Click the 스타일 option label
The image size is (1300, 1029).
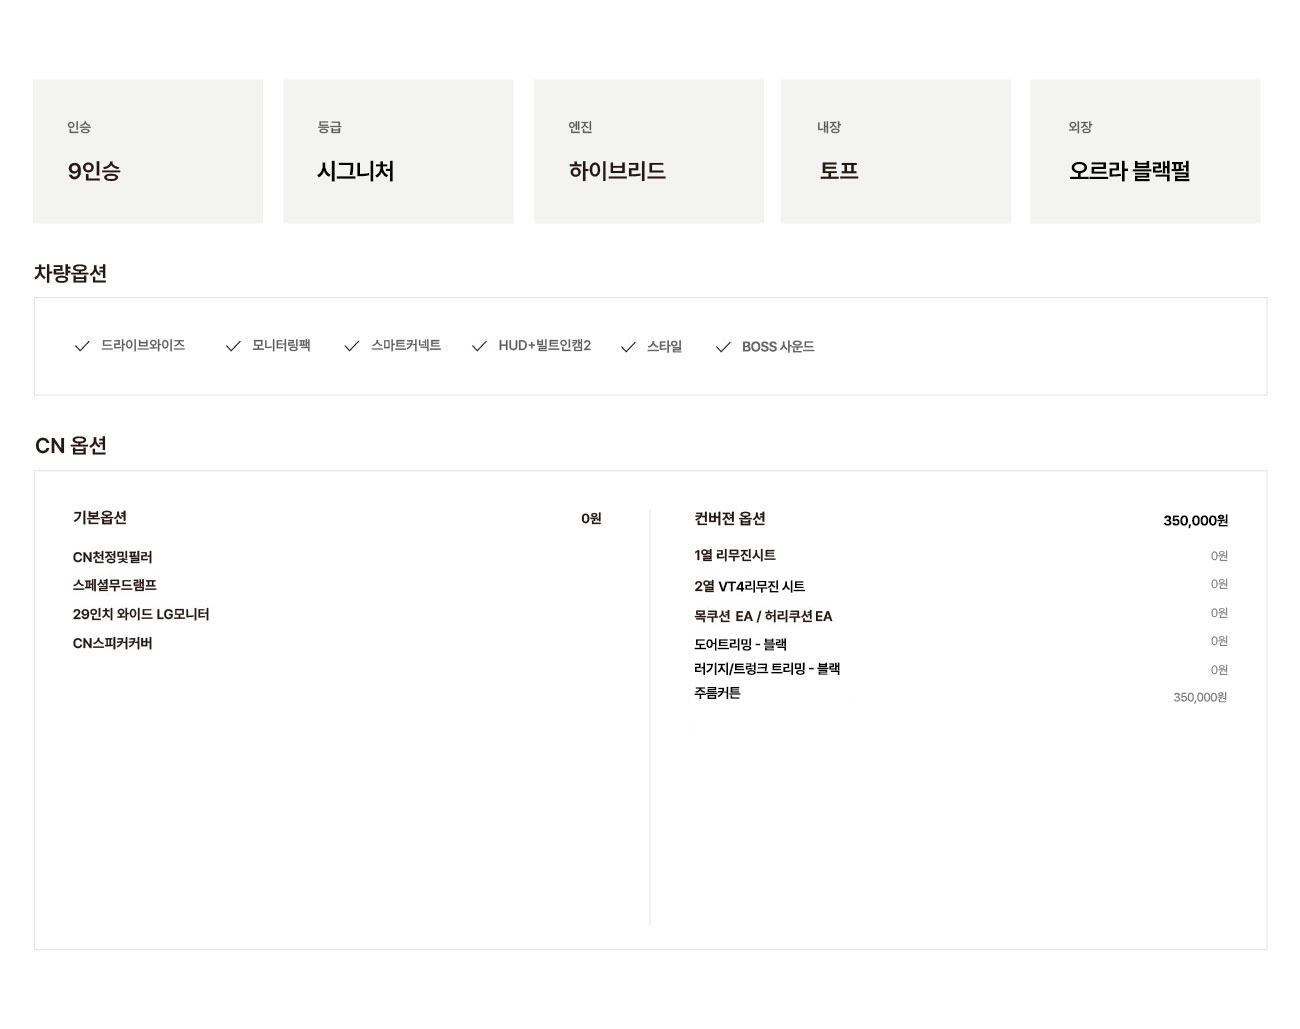click(x=664, y=346)
